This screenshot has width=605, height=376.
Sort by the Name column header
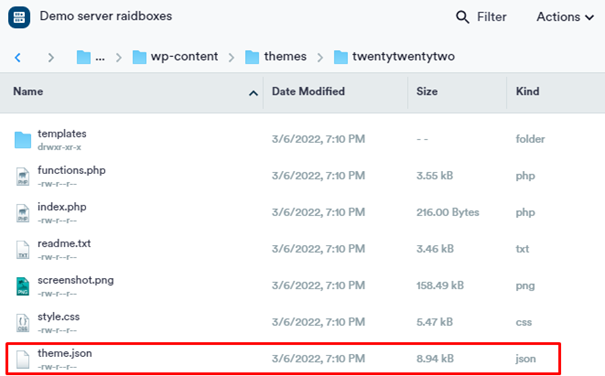(x=28, y=91)
